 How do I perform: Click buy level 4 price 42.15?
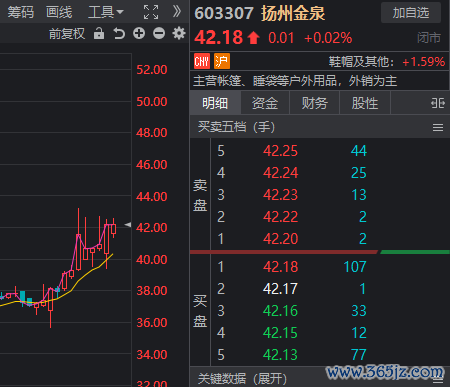coord(280,333)
